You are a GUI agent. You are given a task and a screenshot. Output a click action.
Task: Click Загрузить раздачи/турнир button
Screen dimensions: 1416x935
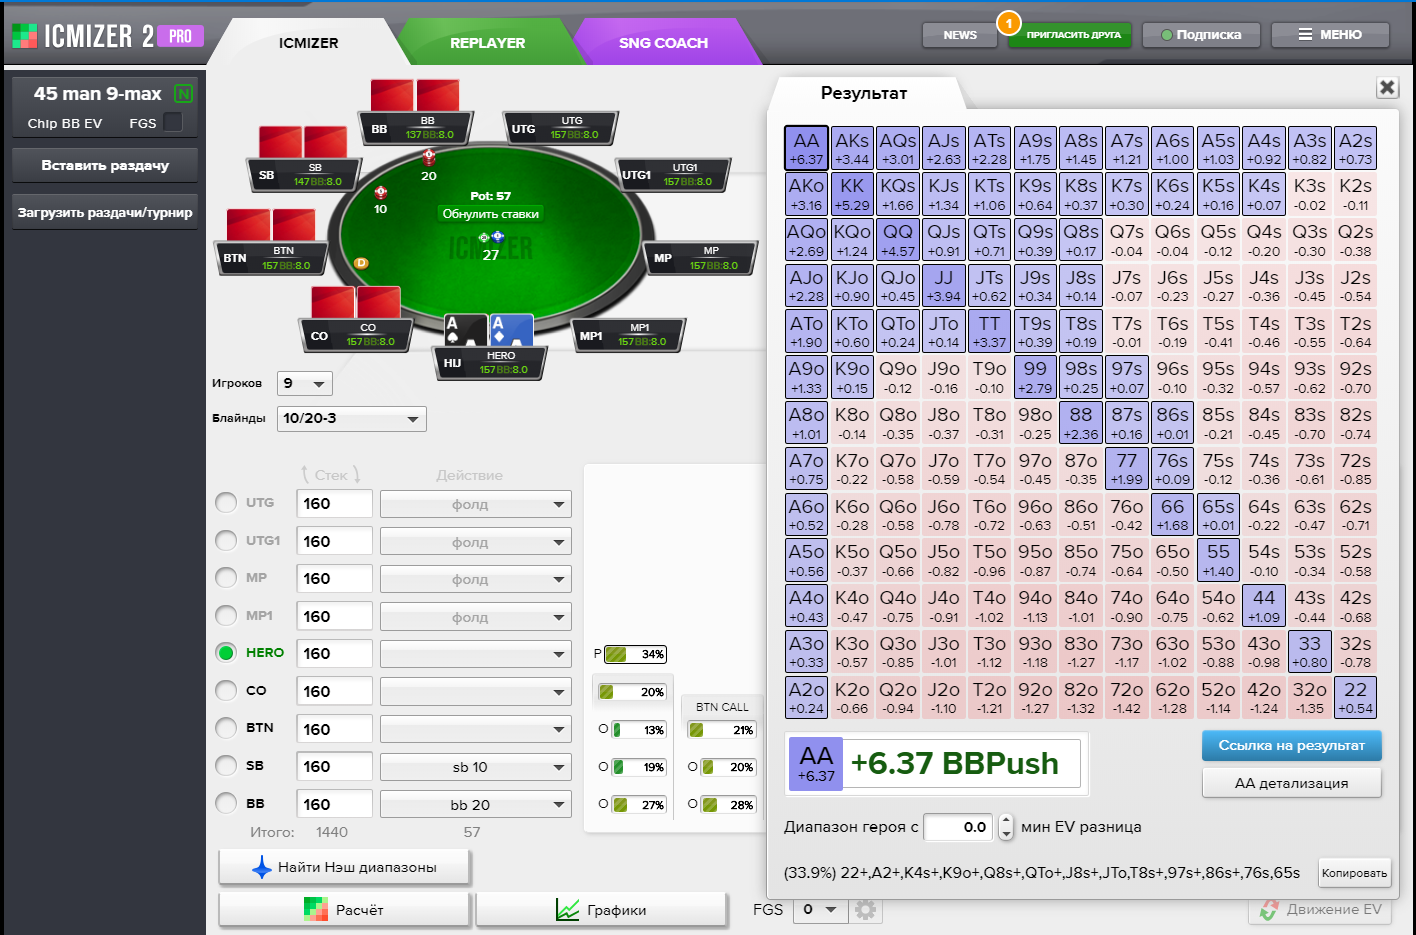tap(105, 212)
